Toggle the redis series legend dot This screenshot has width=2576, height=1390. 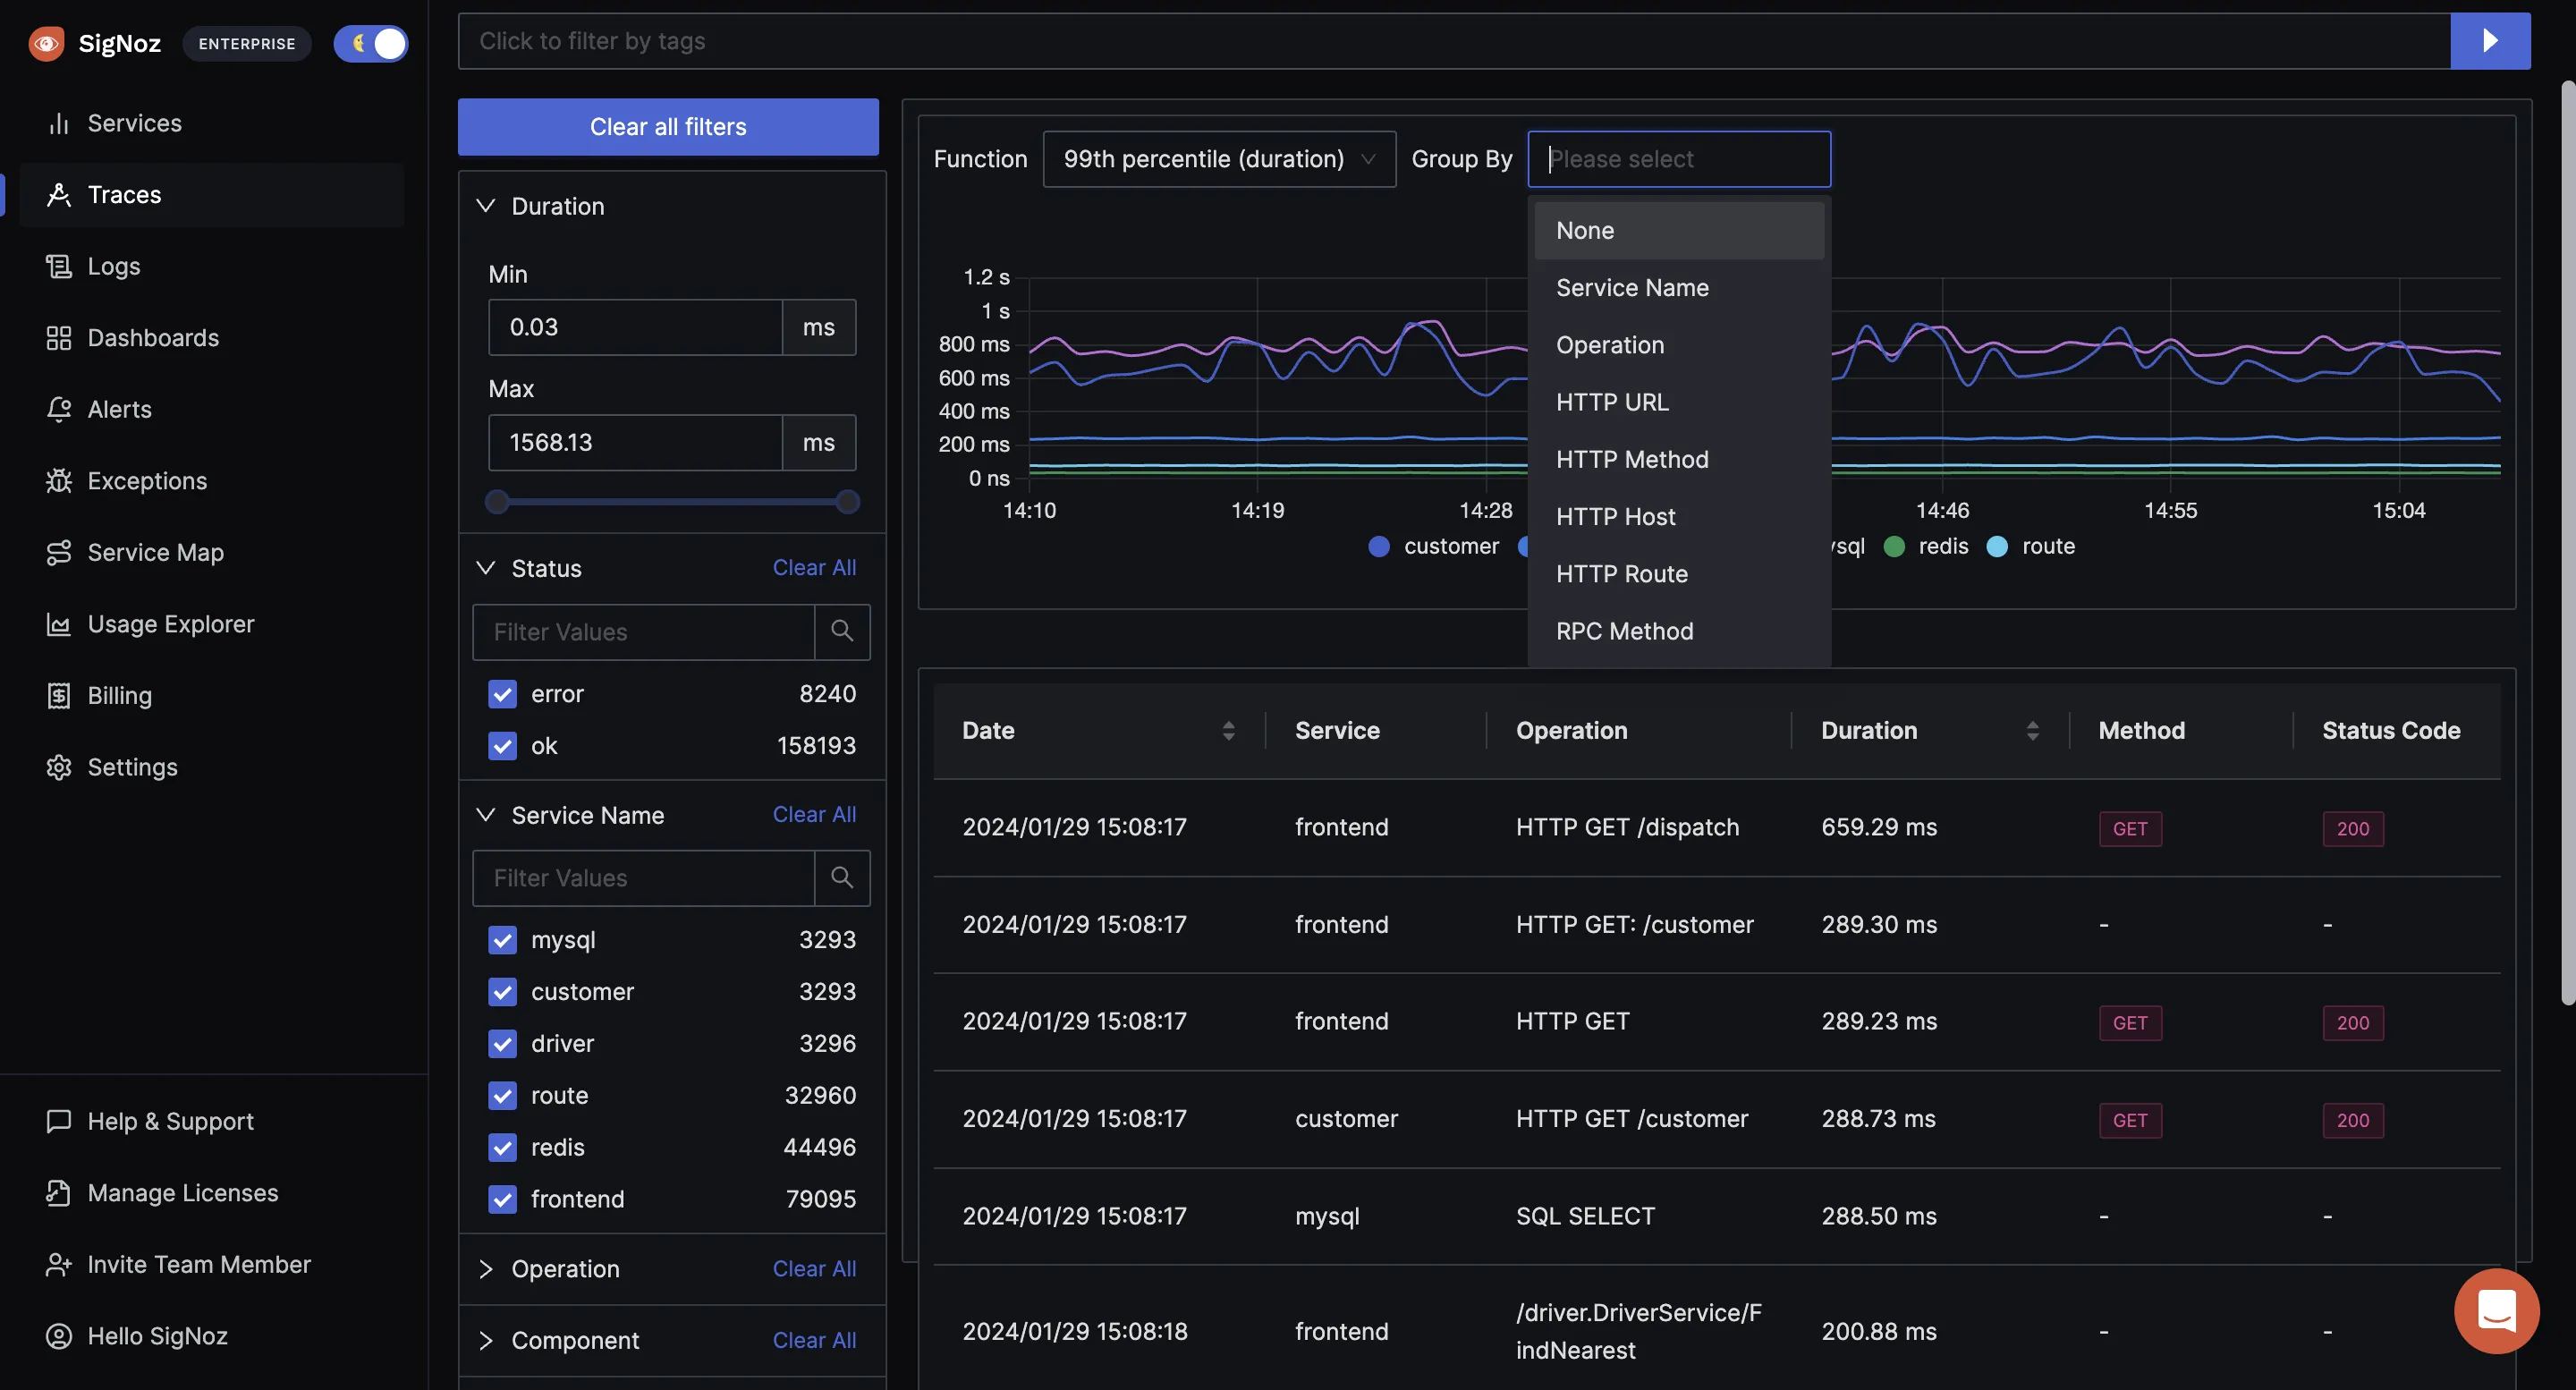1894,546
